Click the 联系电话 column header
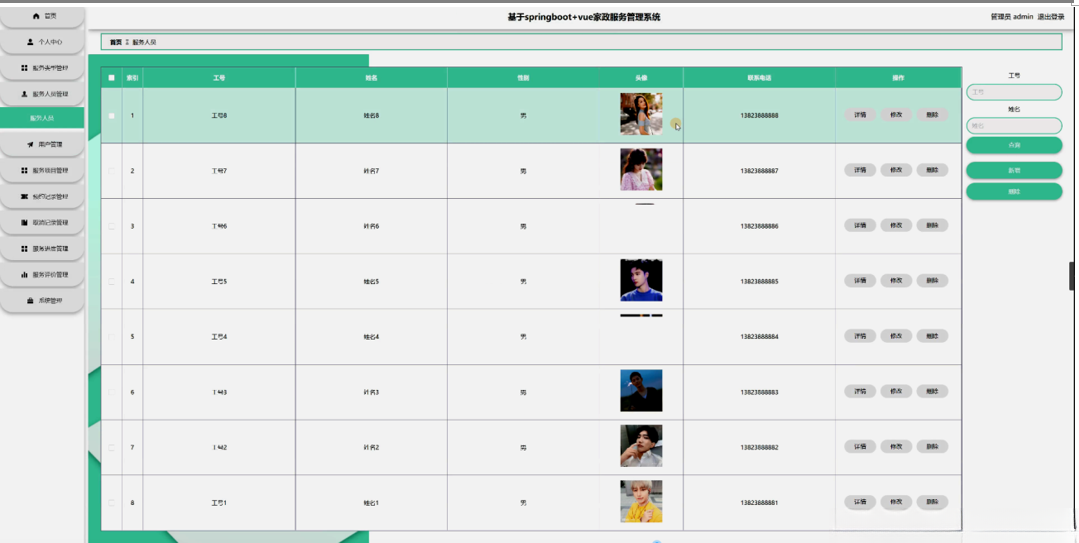This screenshot has height=543, width=1079. click(760, 78)
